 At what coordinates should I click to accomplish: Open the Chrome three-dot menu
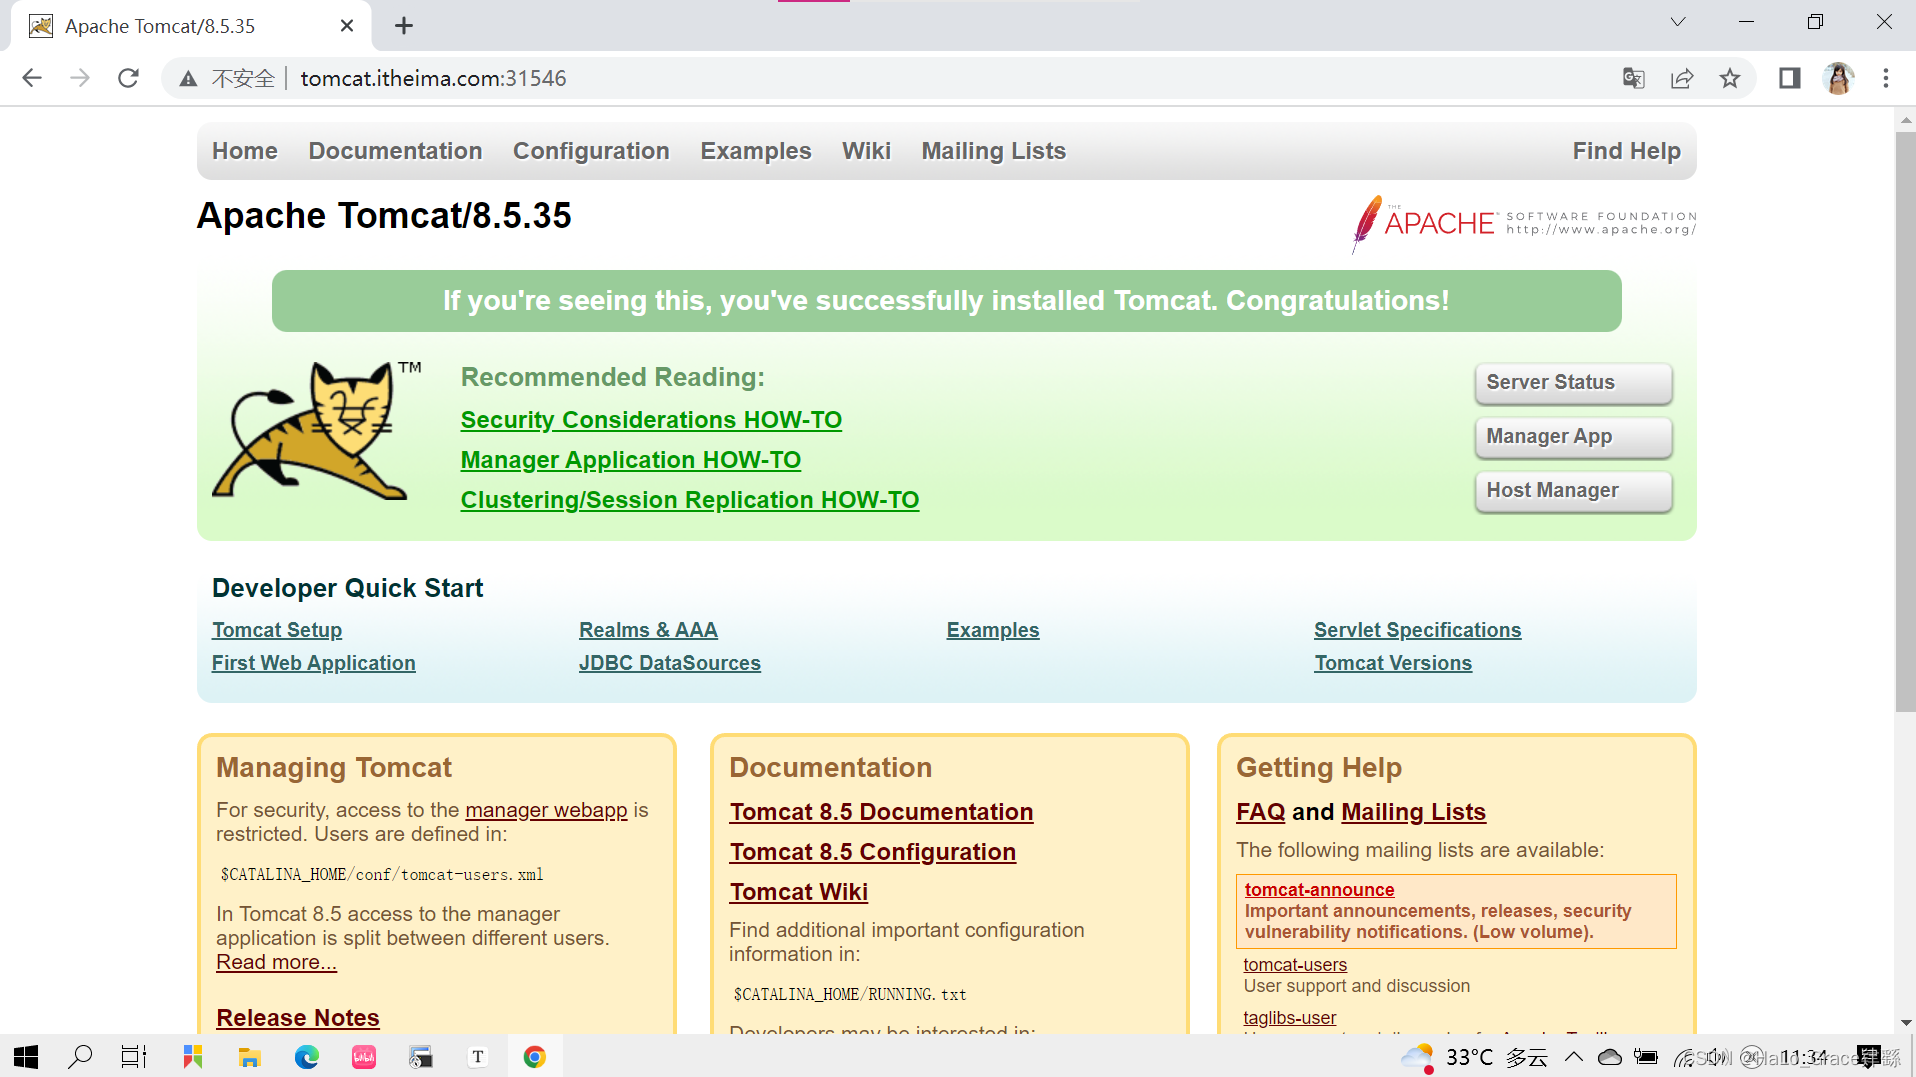(1886, 78)
